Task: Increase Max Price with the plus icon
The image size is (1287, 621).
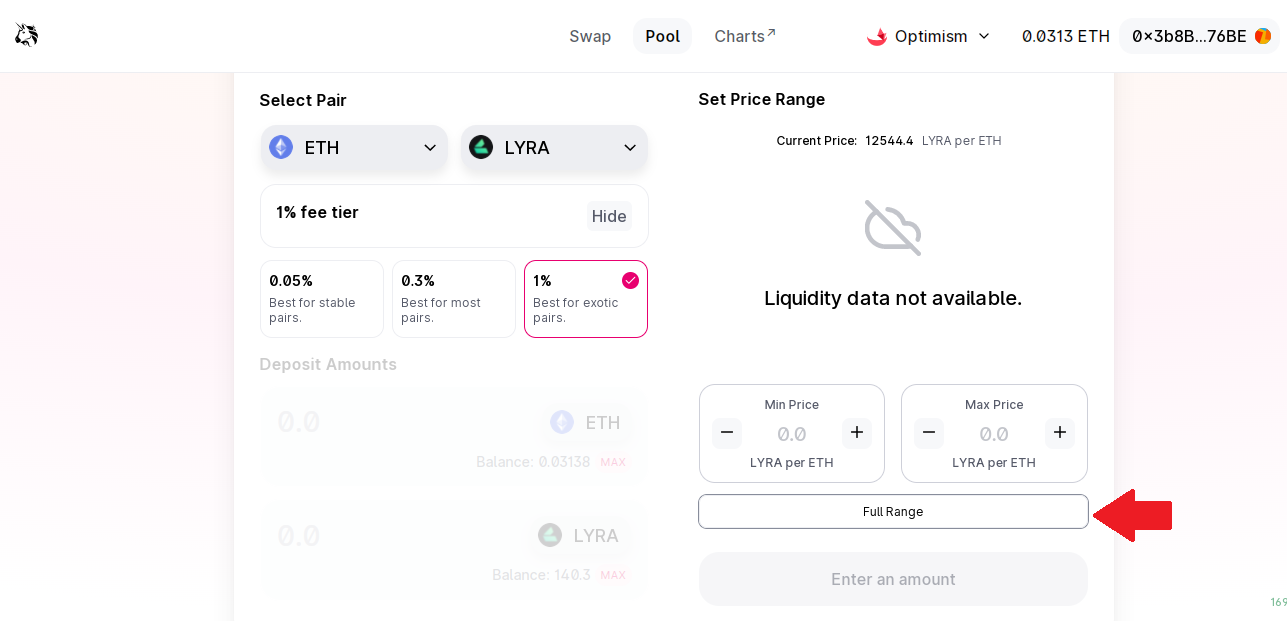Action: click(1060, 433)
